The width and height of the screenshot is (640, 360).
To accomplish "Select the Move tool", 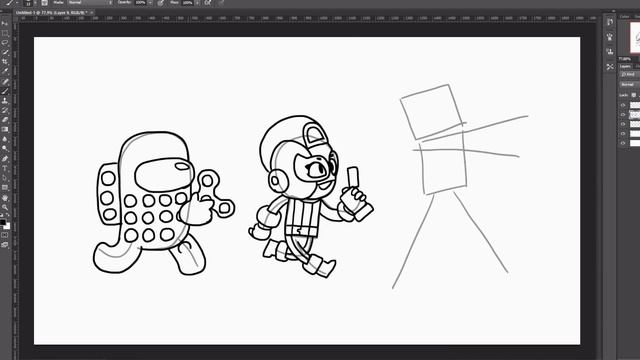I will point(5,23).
